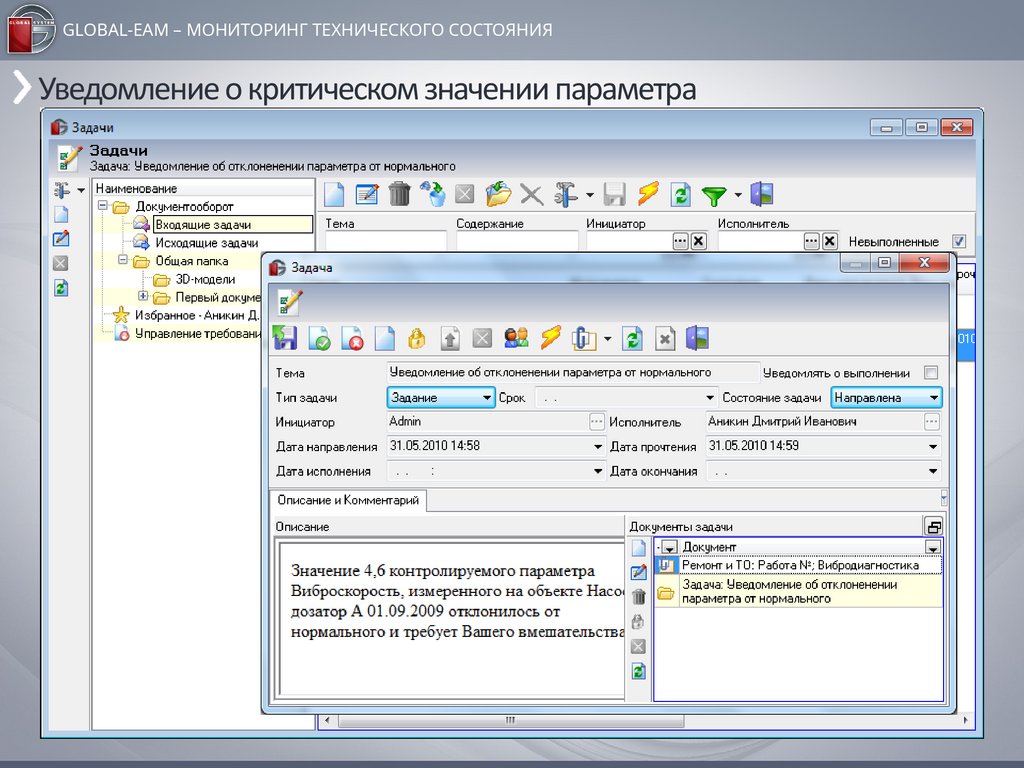
Task: Open the Состояние задачи dropdown
Action: 934,398
